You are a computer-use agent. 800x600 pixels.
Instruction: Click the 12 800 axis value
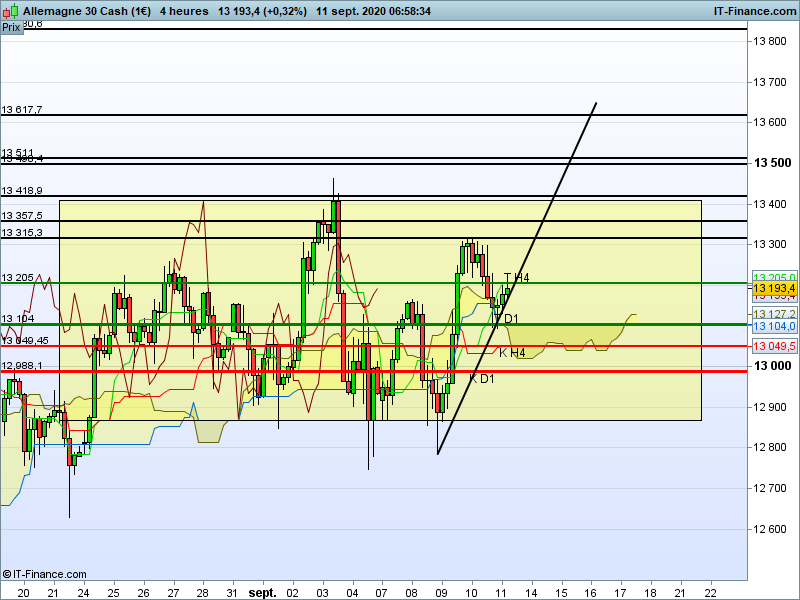click(770, 447)
